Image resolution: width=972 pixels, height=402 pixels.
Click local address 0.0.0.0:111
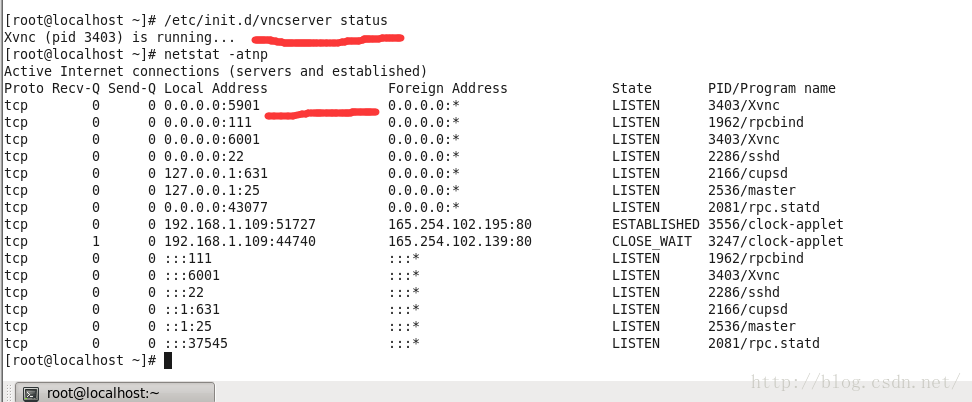208,122
